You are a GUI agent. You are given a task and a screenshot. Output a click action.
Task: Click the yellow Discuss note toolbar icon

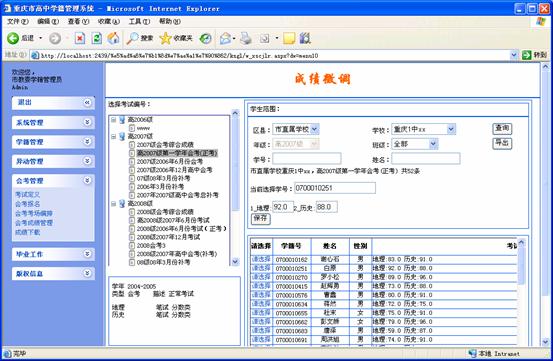[x=289, y=38]
